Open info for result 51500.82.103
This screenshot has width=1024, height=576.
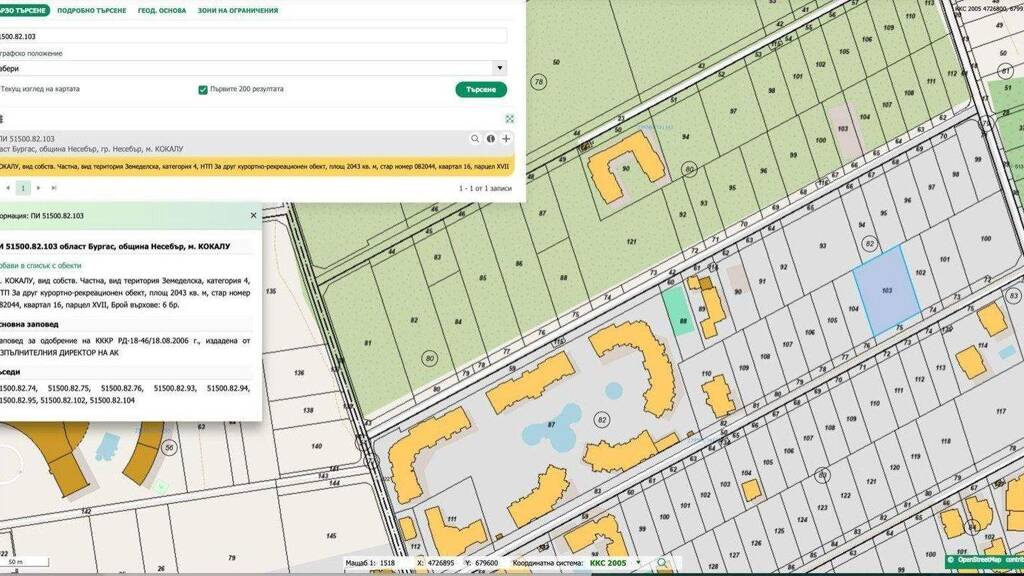pyautogui.click(x=491, y=139)
